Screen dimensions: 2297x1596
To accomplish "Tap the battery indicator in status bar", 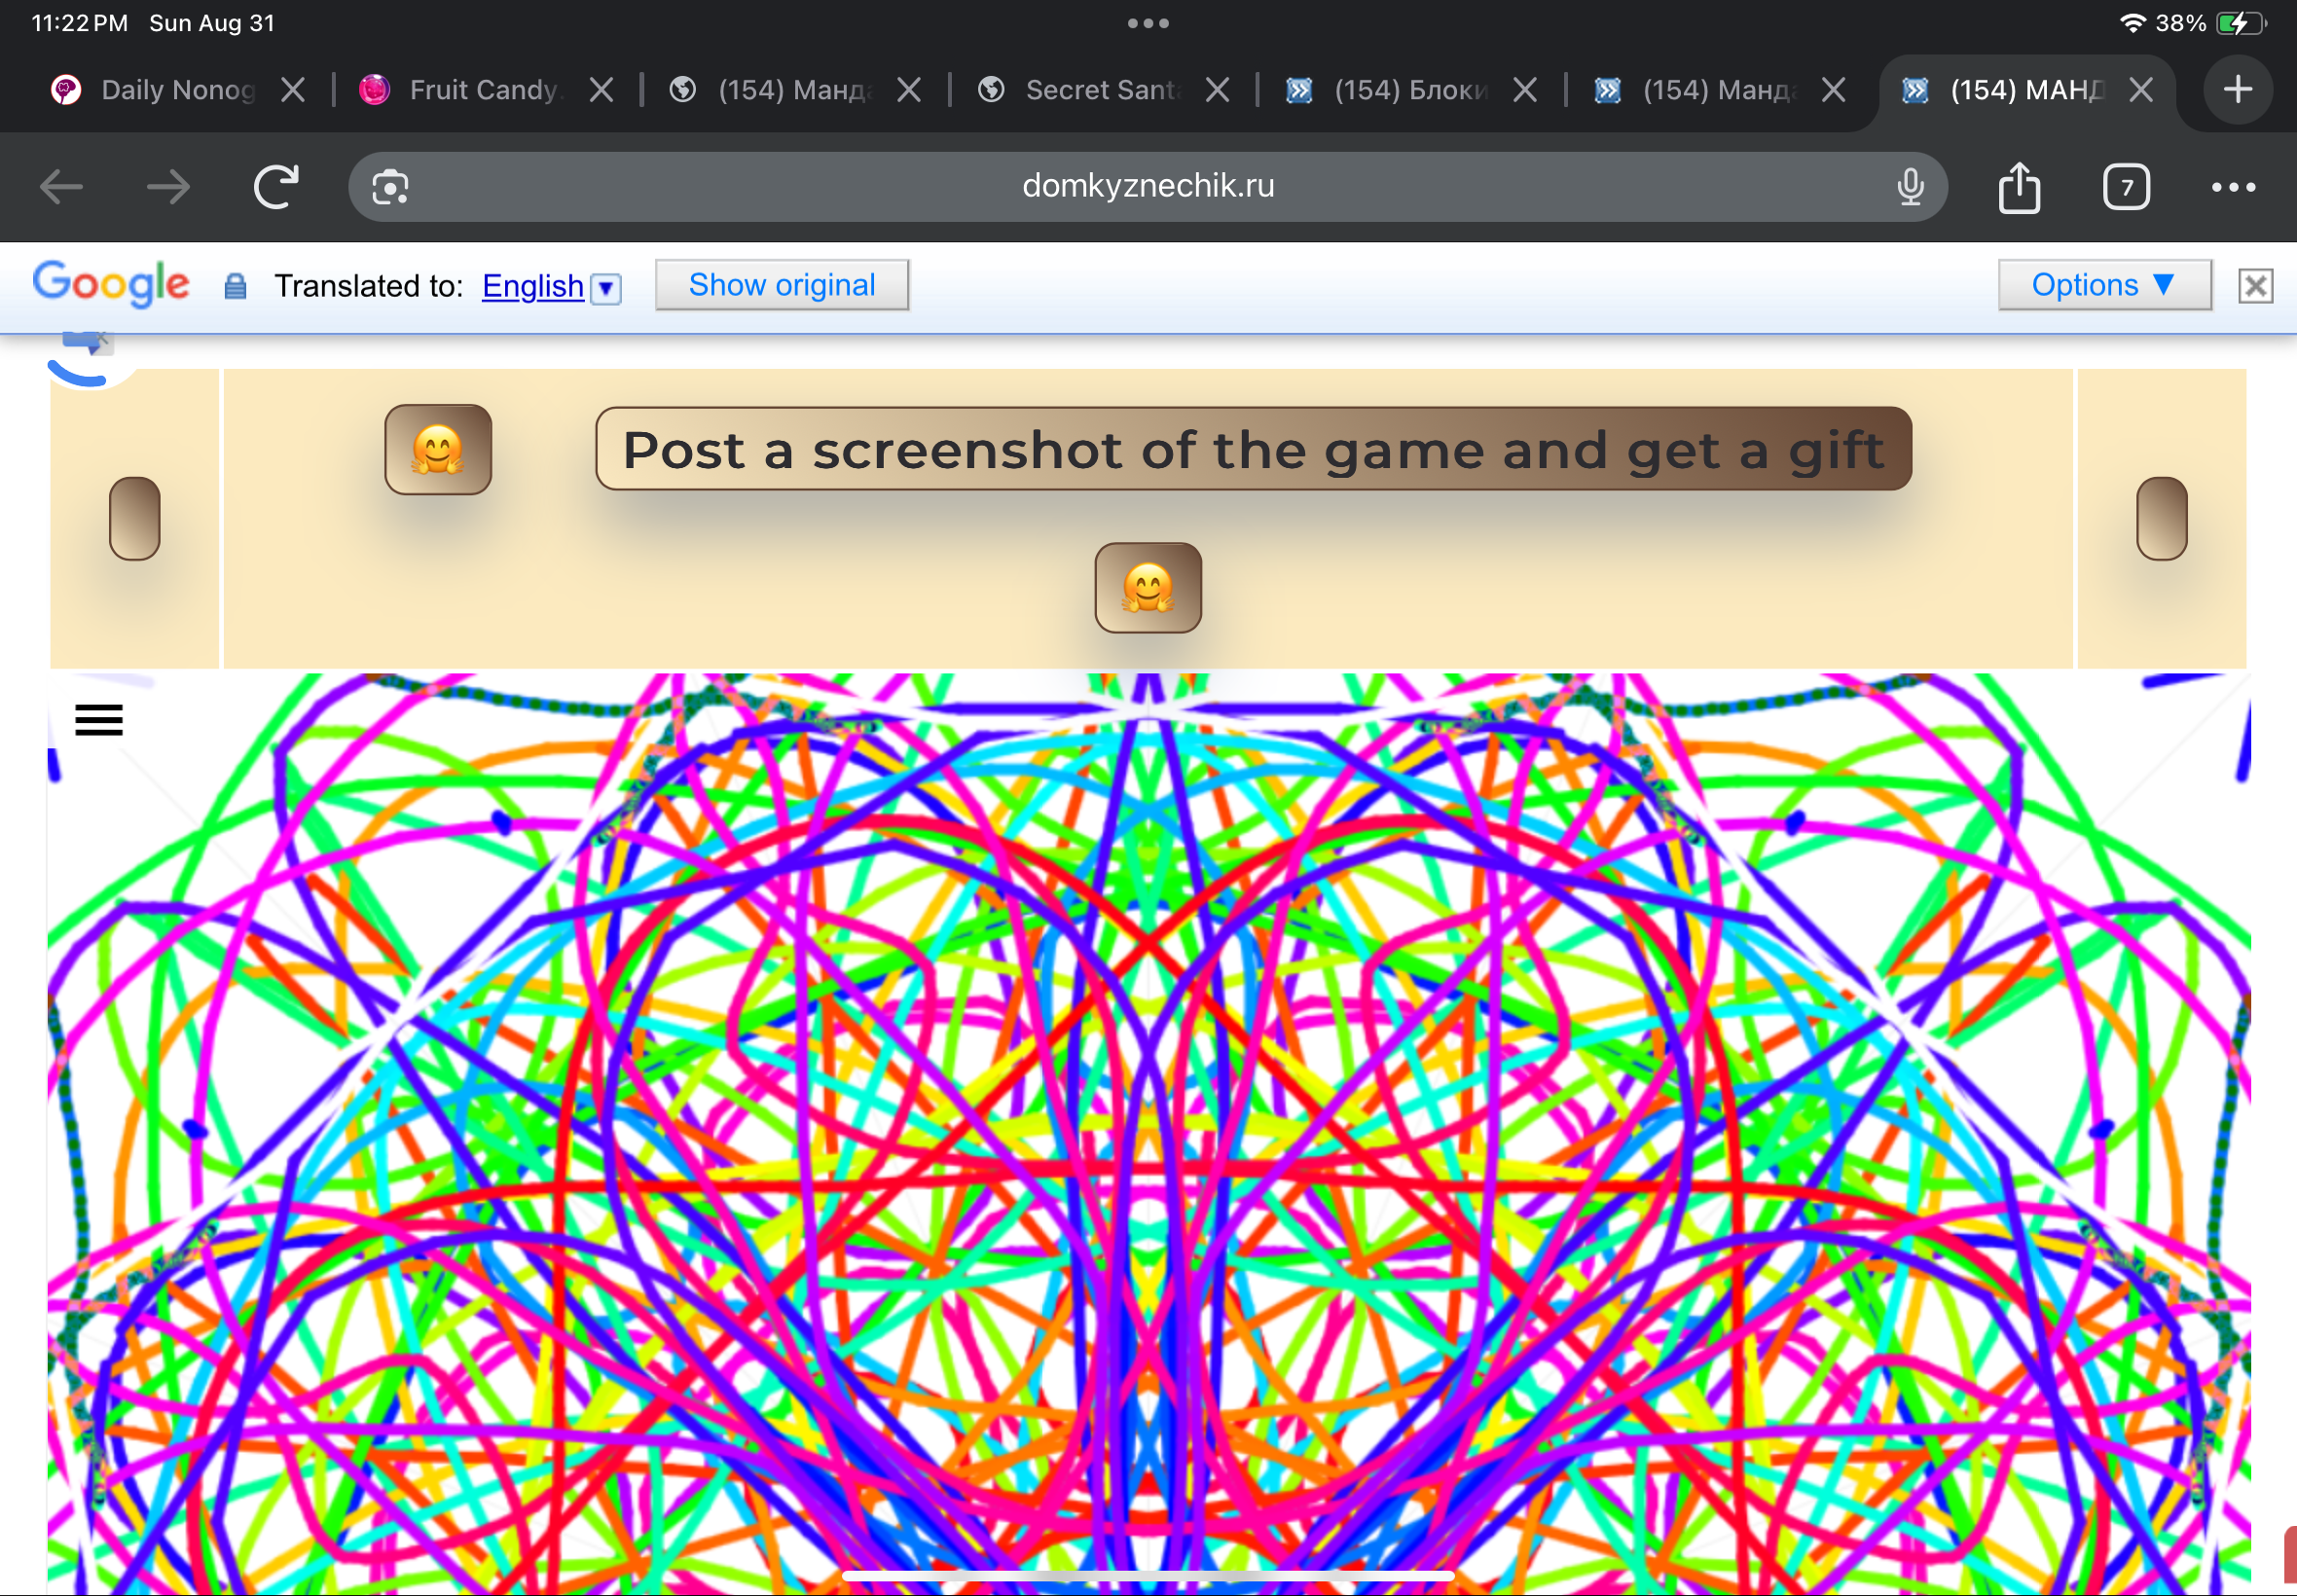I will pyautogui.click(x=2241, y=23).
